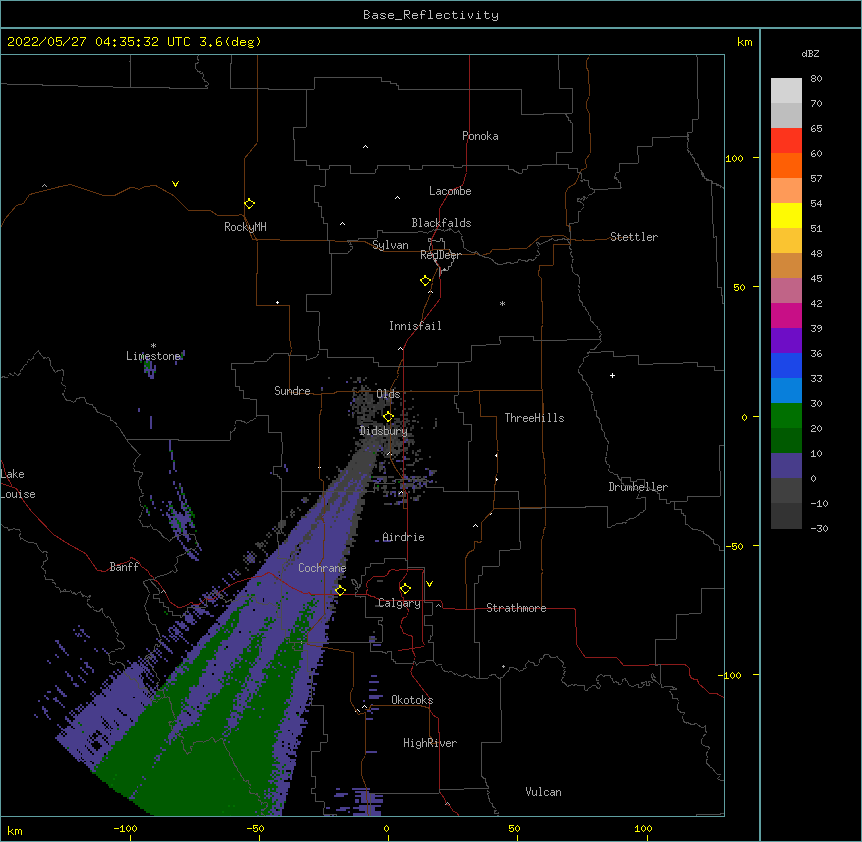Click the Ponoka city label
The width and height of the screenshot is (862, 842).
(480, 136)
